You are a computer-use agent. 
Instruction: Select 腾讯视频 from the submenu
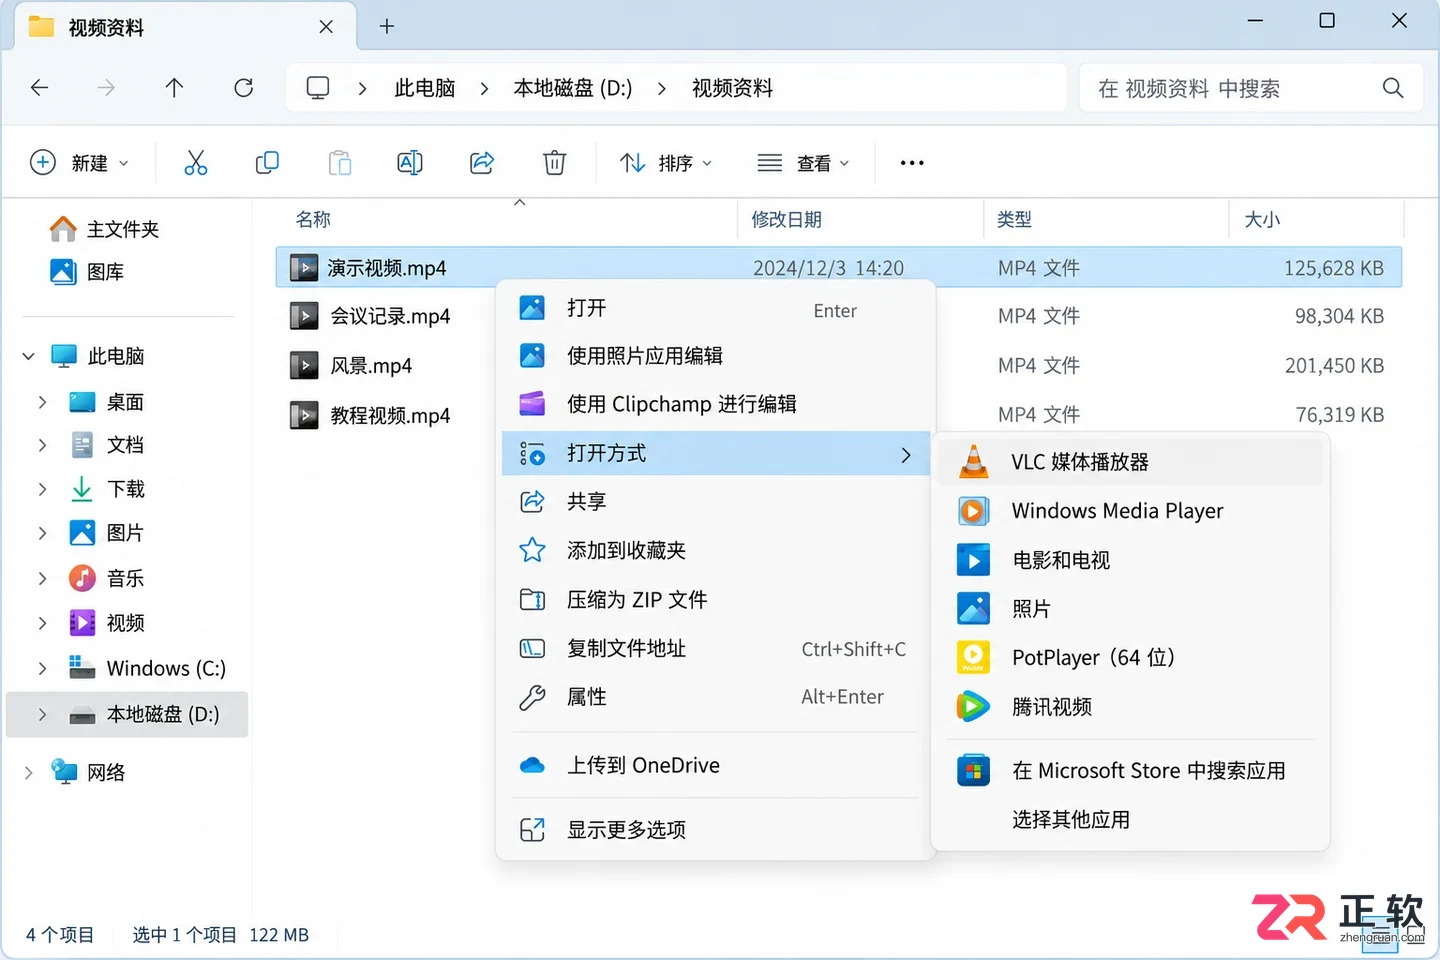[x=1130, y=707]
